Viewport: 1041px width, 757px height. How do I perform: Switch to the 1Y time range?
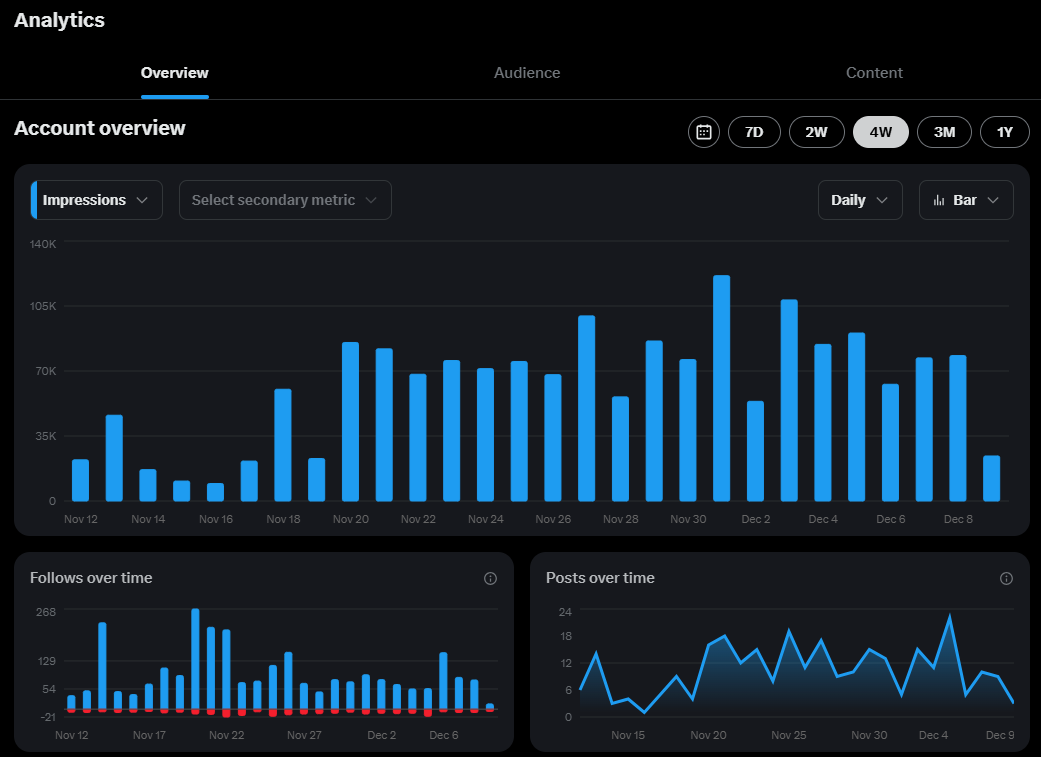1004,132
